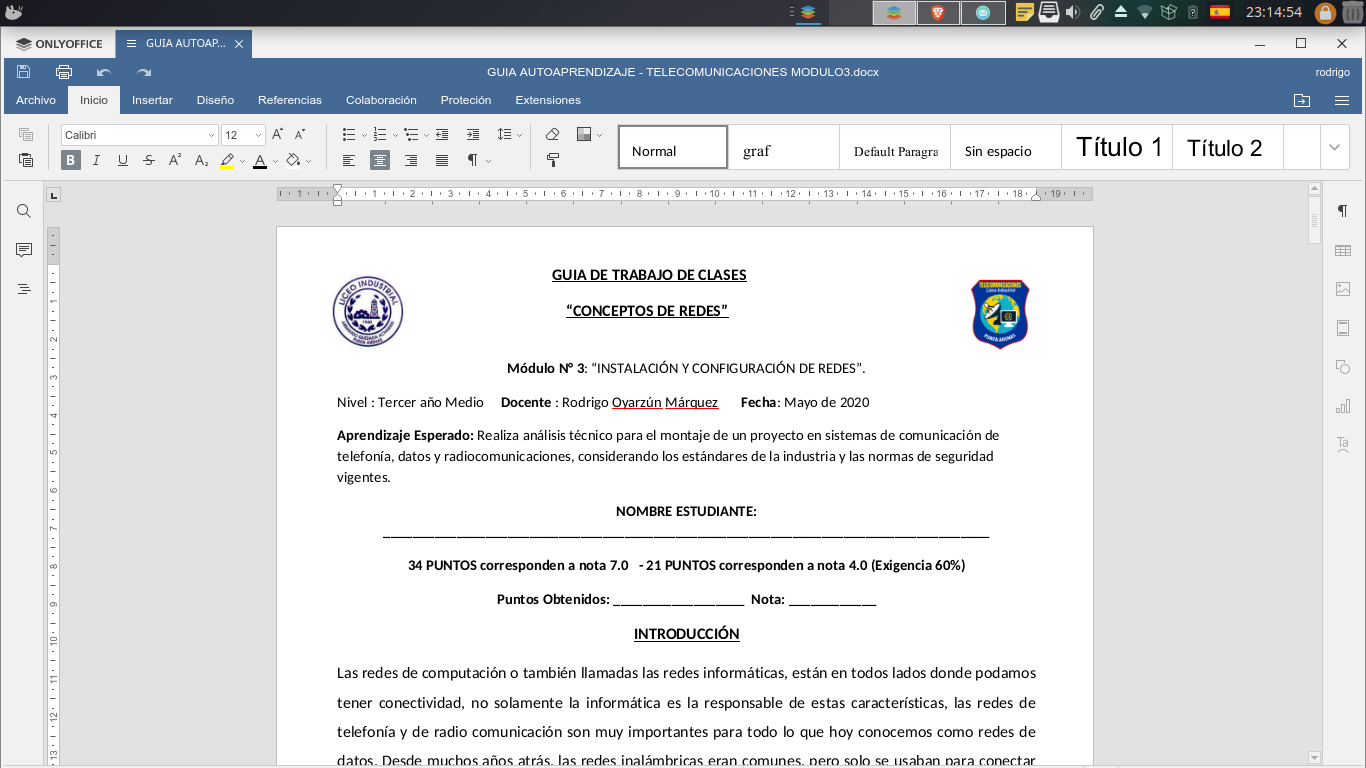Open shape settings in right sidebar

1343,367
